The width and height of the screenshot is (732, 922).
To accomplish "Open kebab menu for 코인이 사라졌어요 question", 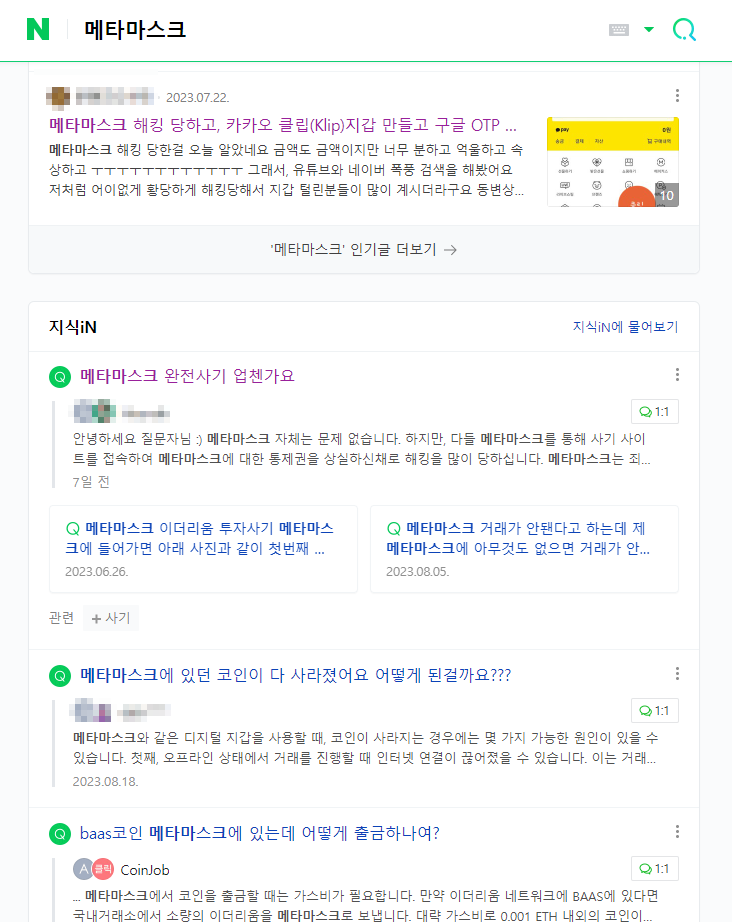I will (x=677, y=674).
